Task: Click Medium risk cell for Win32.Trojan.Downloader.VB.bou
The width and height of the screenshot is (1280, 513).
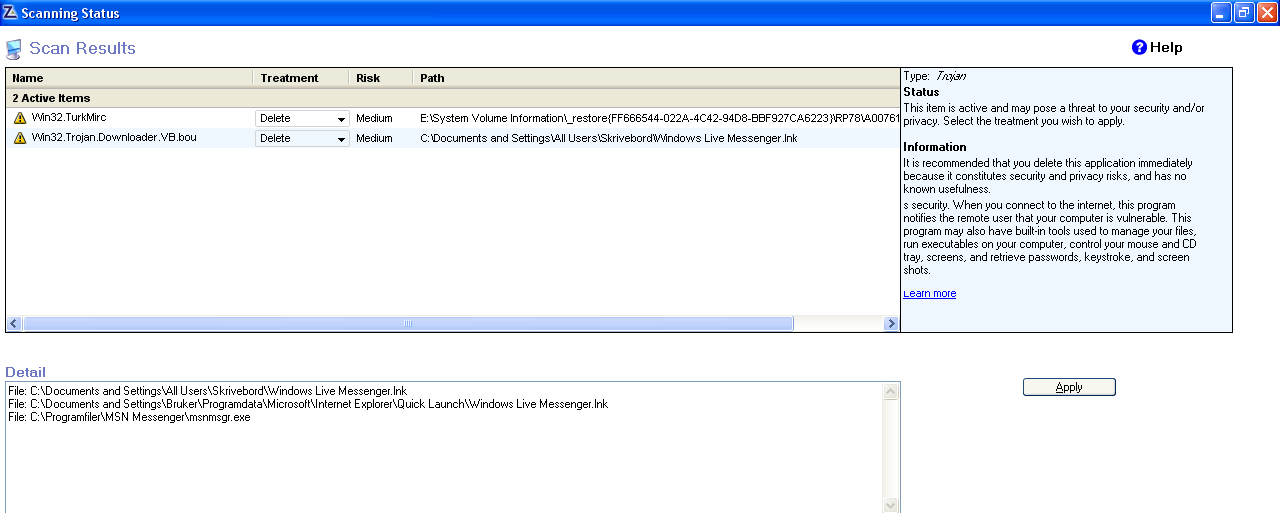Action: pos(374,138)
